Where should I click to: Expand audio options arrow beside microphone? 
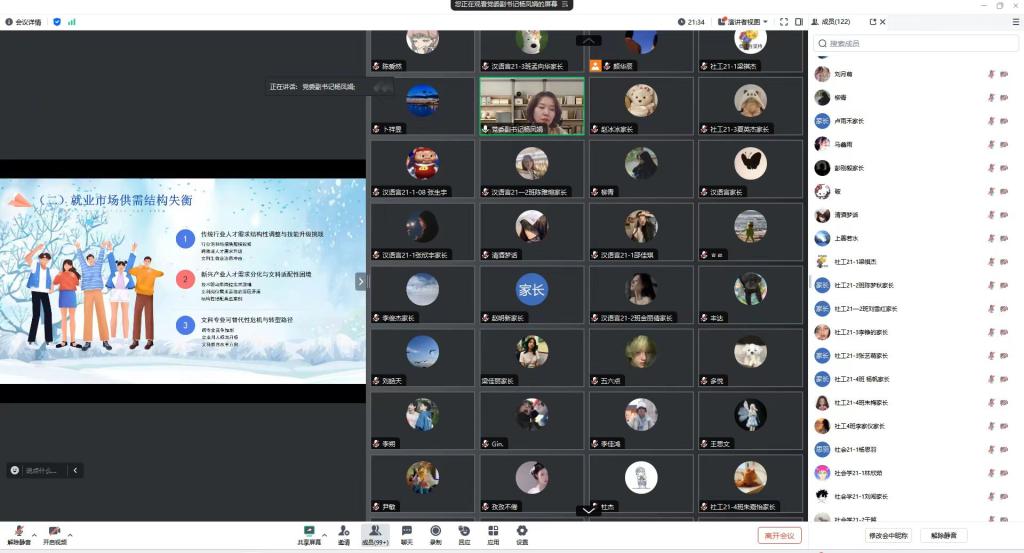point(34,532)
